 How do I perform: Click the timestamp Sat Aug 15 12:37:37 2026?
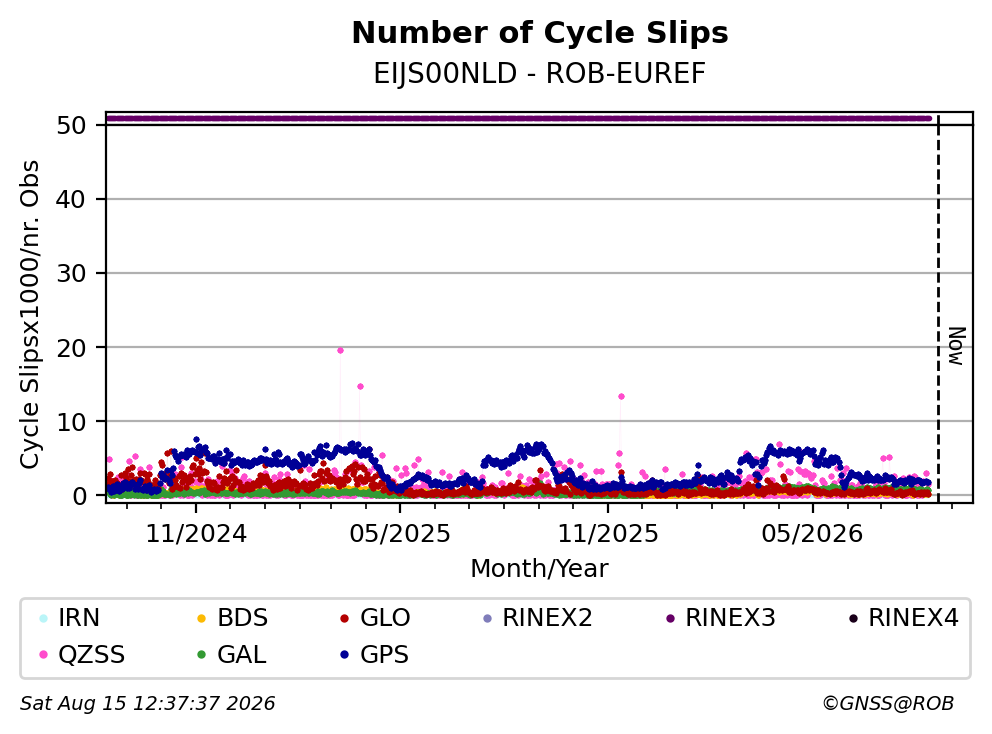[147, 704]
